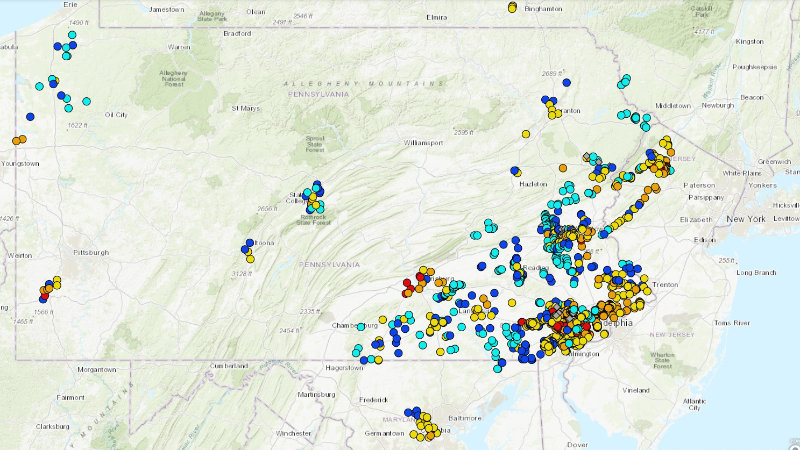
Task: Click the Parsippany label
Action: tap(706, 197)
